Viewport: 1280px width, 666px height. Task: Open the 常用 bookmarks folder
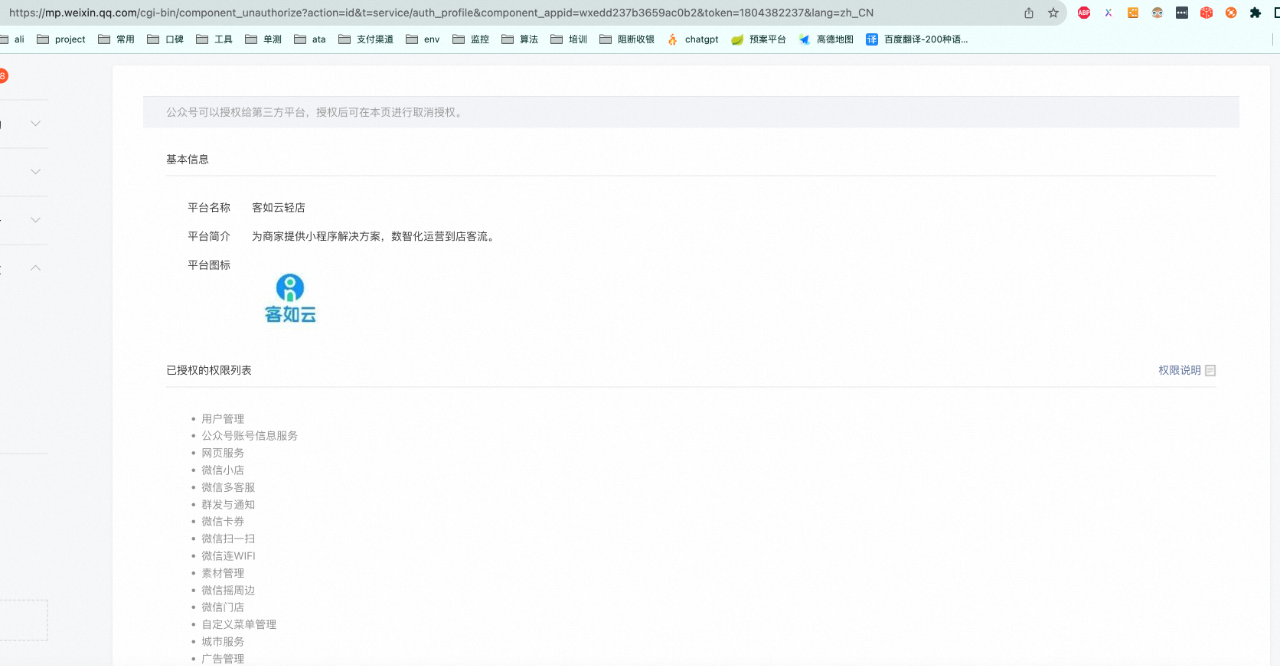(116, 40)
